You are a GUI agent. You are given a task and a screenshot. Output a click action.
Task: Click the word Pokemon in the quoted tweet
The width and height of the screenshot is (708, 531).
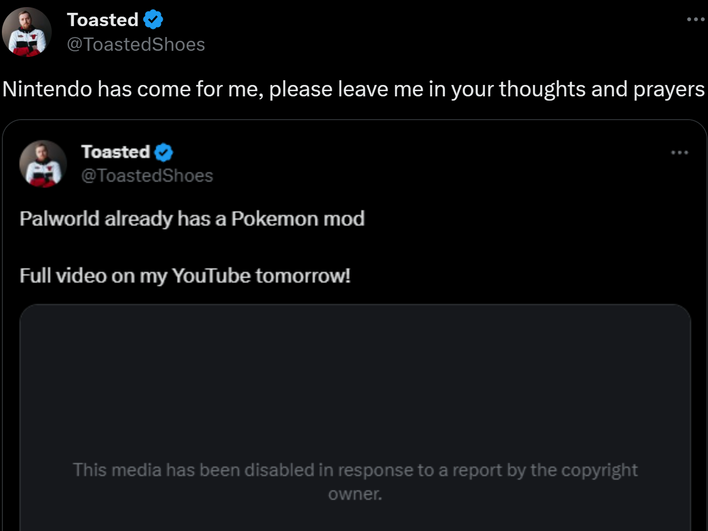272,218
